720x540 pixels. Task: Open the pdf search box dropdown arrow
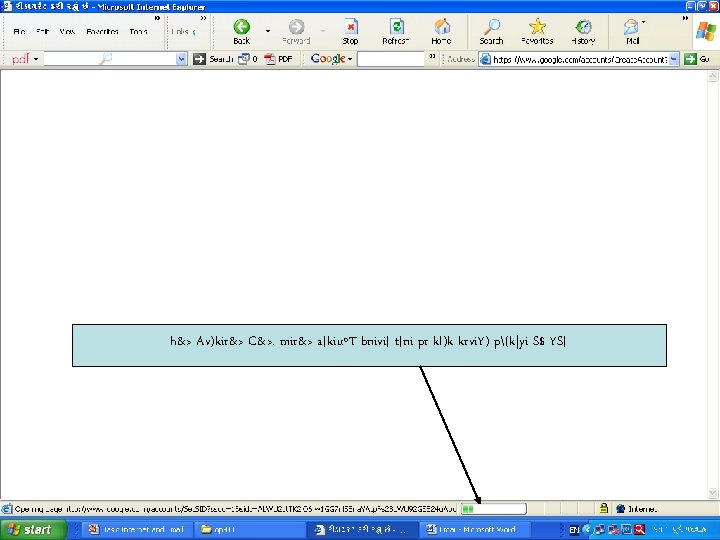point(181,59)
